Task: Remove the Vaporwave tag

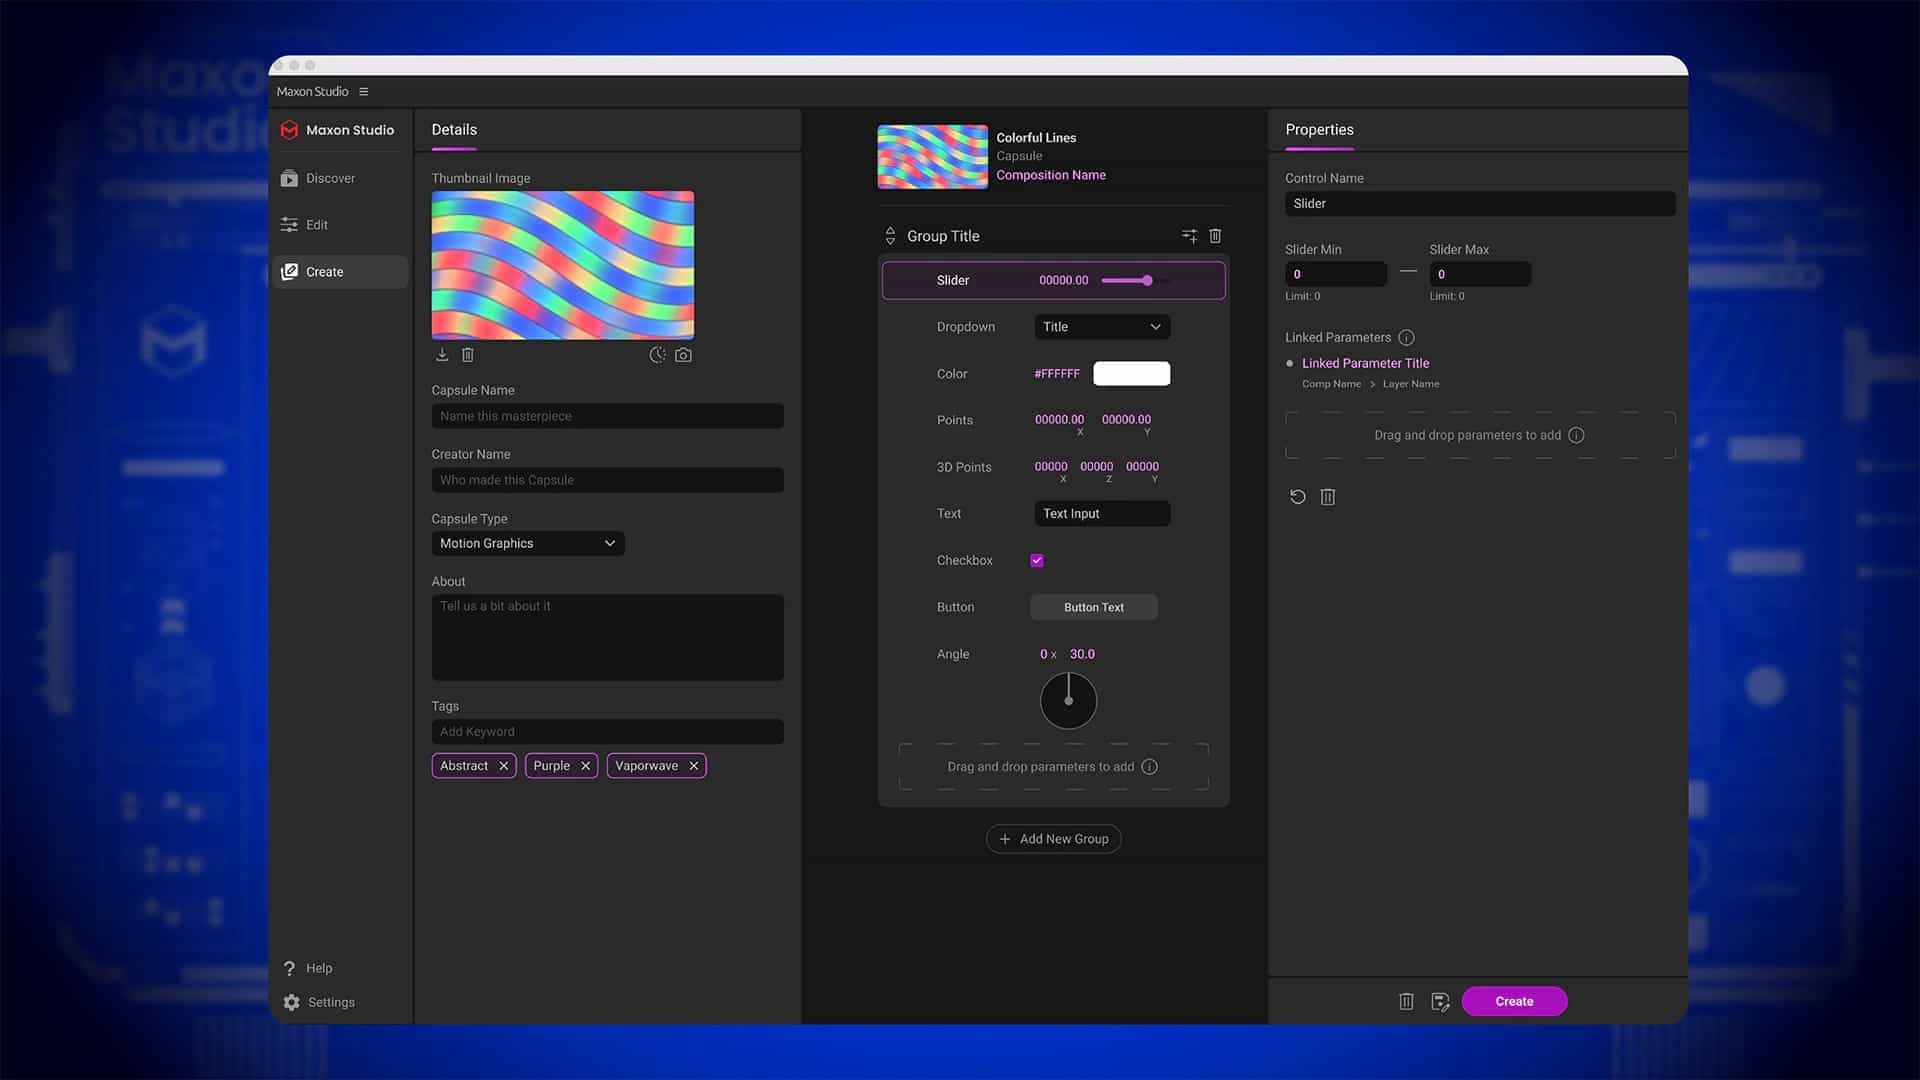Action: coord(693,766)
